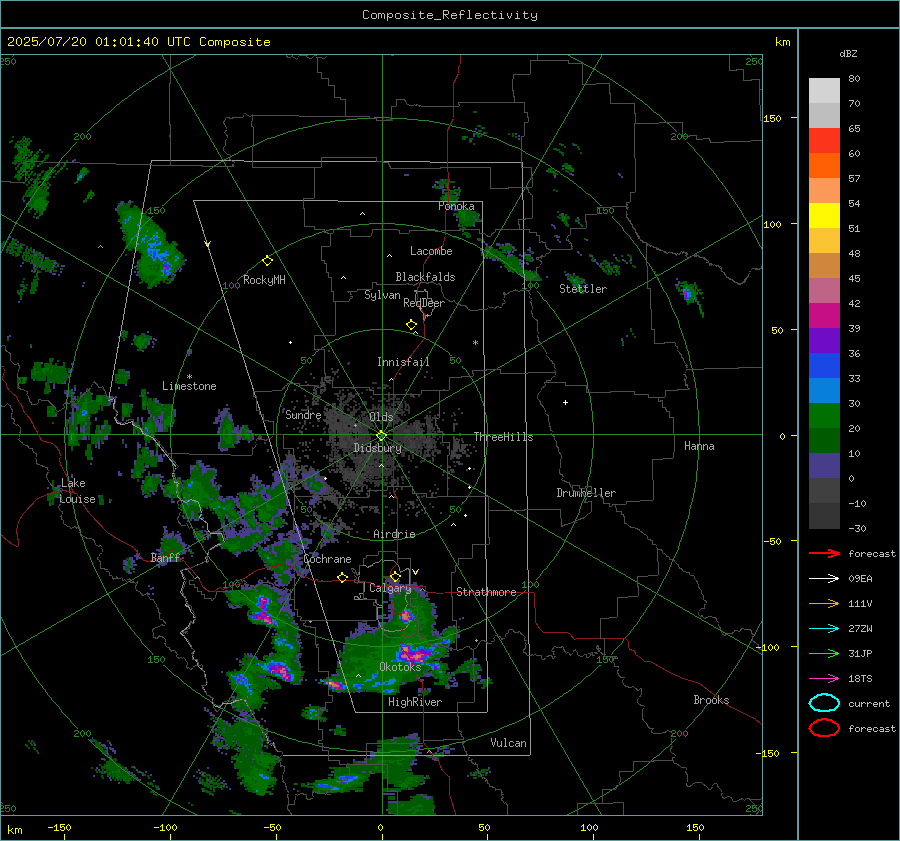
Task: Click the slate purple swatch between 10 and 0
Action: pos(824,466)
